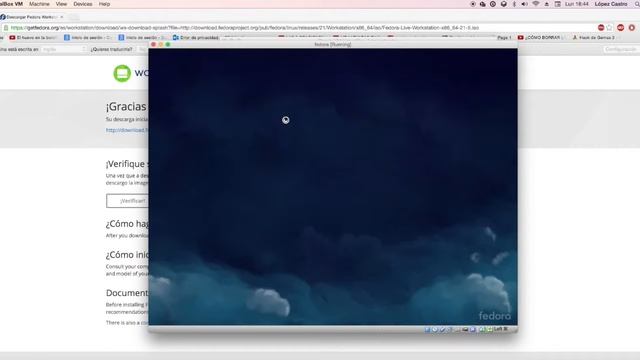The image size is (640, 360).
Task: Click the video capture icon in VM status bar
Action: click(x=473, y=329)
